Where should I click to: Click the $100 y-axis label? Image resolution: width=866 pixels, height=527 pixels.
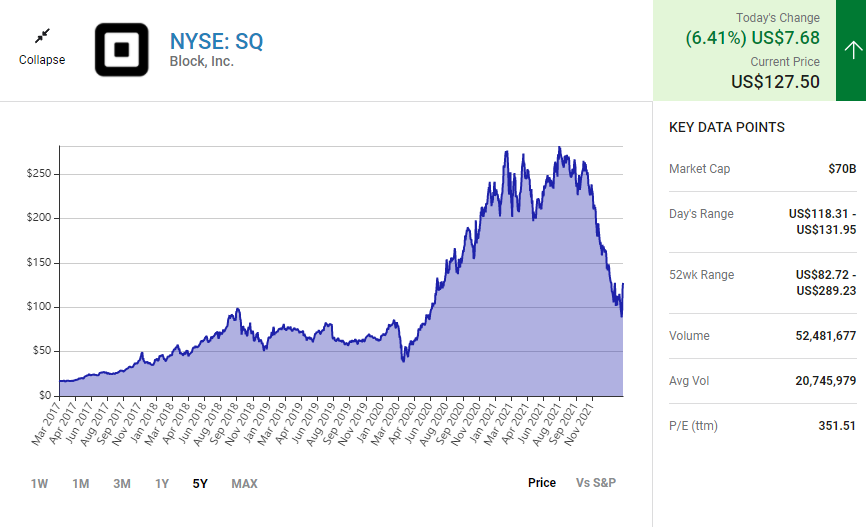[39, 307]
